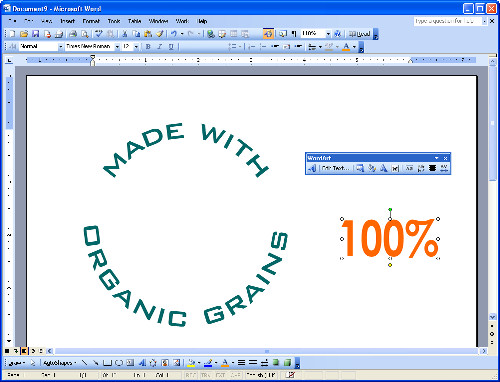The width and height of the screenshot is (500, 382).
Task: Open the File menu
Action: coord(13,21)
